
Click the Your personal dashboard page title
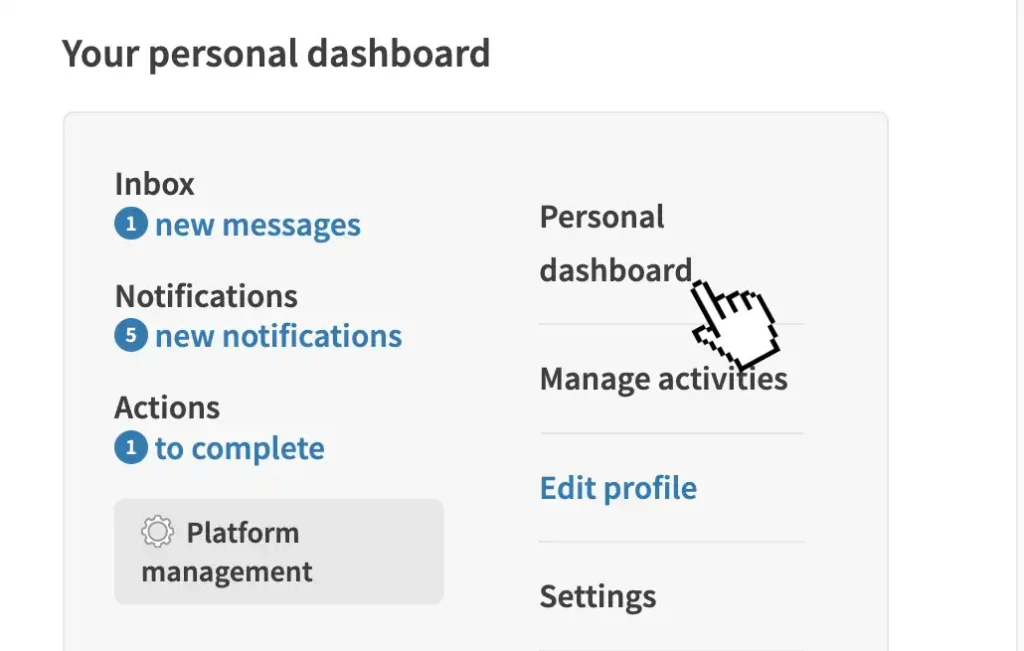276,53
